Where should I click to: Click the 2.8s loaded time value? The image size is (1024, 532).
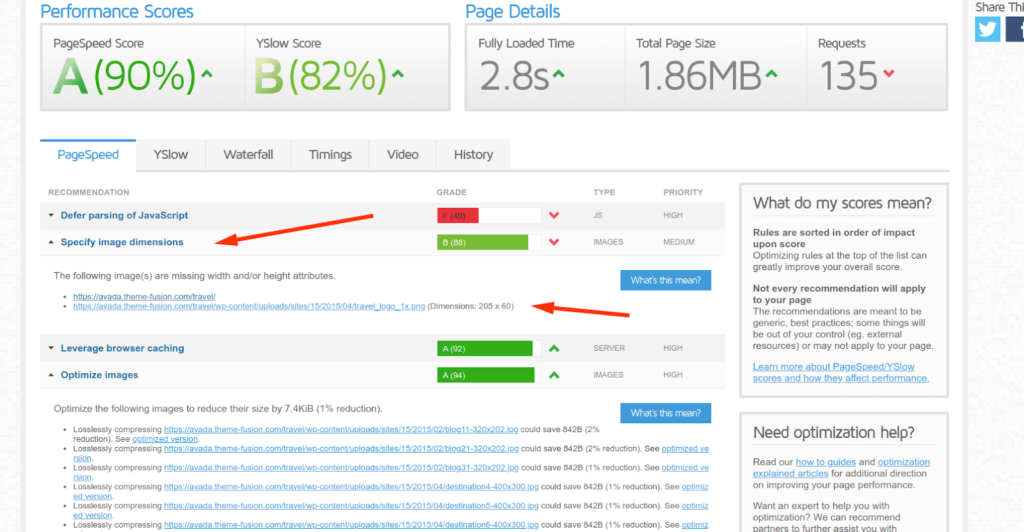pyautogui.click(x=514, y=76)
